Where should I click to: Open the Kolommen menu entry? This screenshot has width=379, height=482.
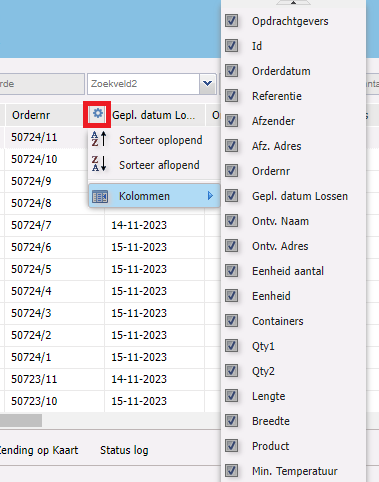tap(154, 196)
